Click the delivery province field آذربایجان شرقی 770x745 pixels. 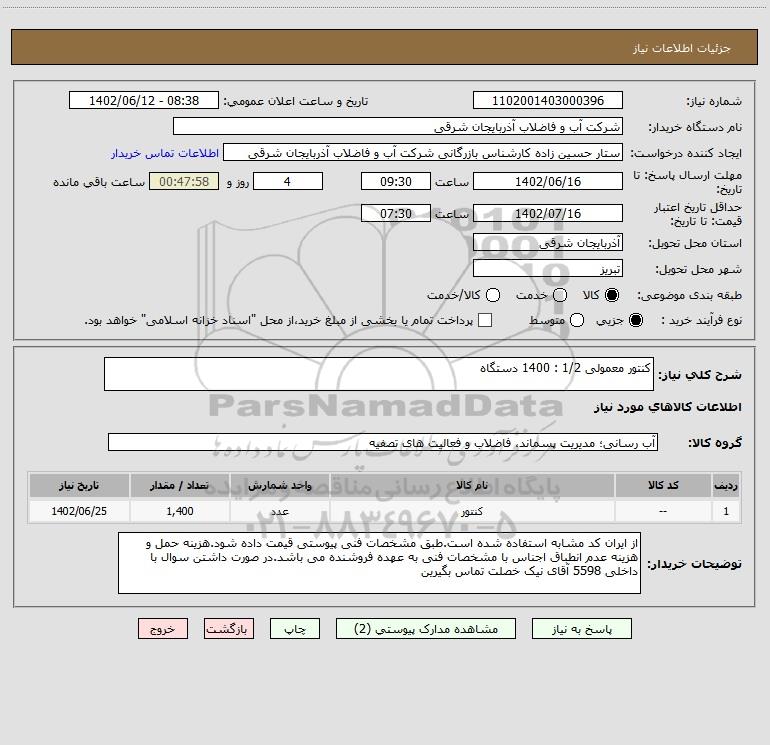[548, 242]
